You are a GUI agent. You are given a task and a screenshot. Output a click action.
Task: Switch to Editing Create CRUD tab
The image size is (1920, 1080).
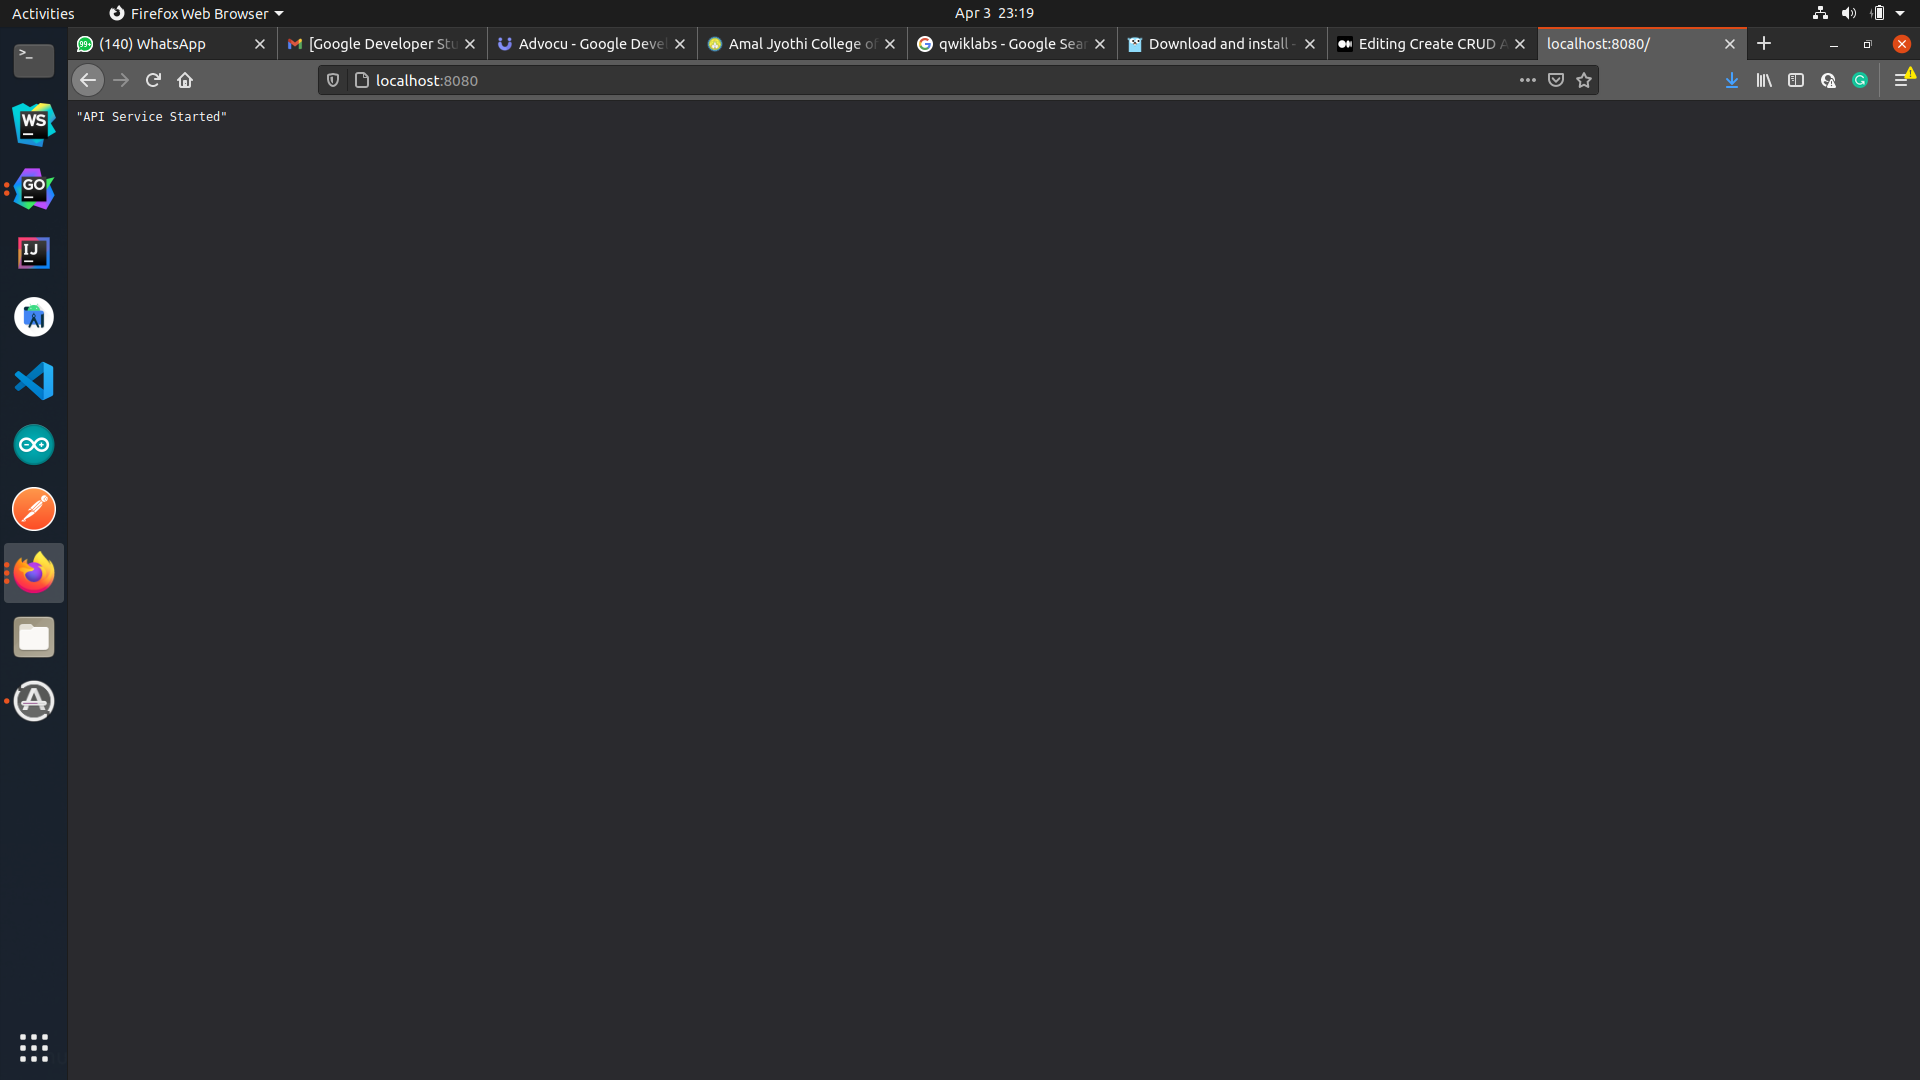[x=1425, y=44]
